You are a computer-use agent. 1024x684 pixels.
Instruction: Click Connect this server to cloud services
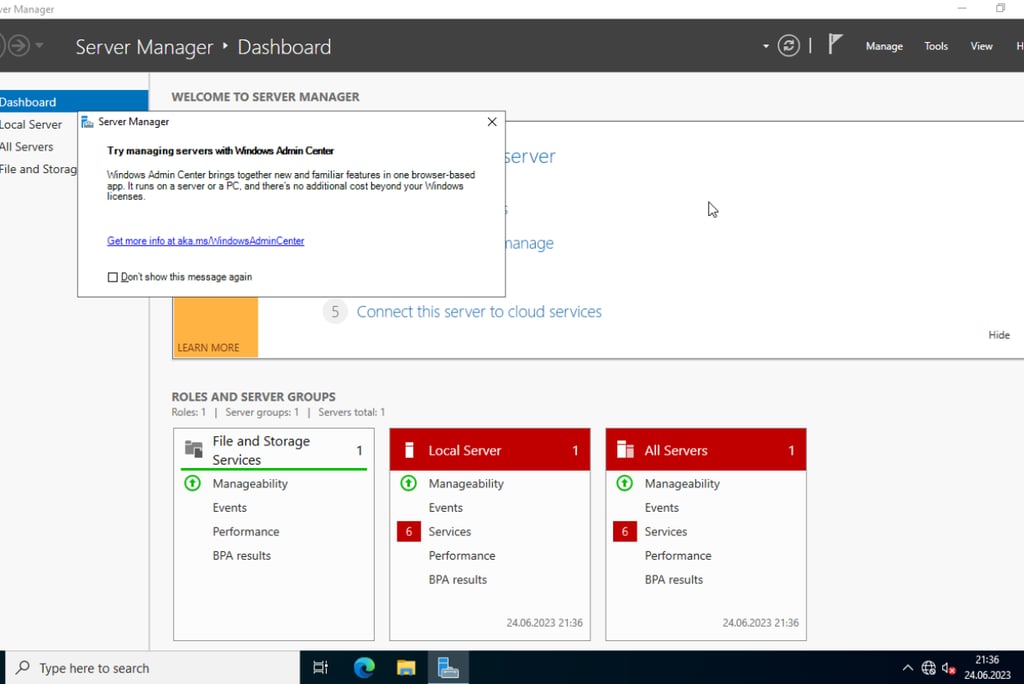(x=479, y=312)
